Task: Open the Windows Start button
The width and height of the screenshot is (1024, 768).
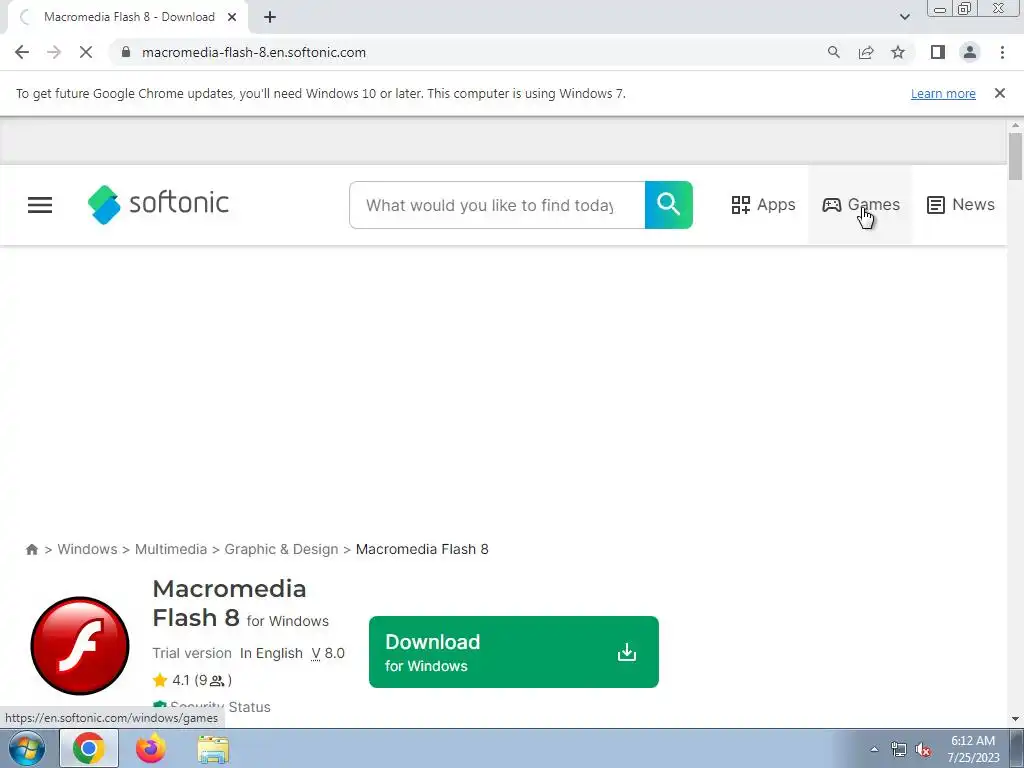Action: [27, 748]
